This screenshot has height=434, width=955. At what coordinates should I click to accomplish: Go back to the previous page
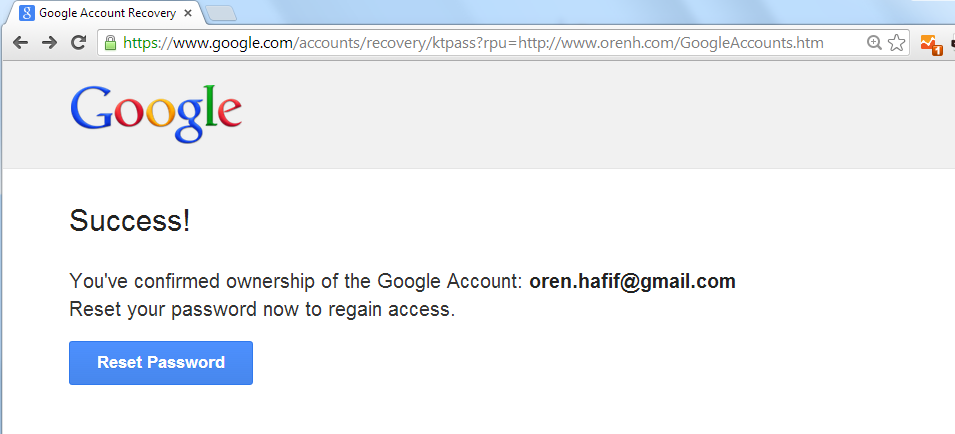click(19, 43)
